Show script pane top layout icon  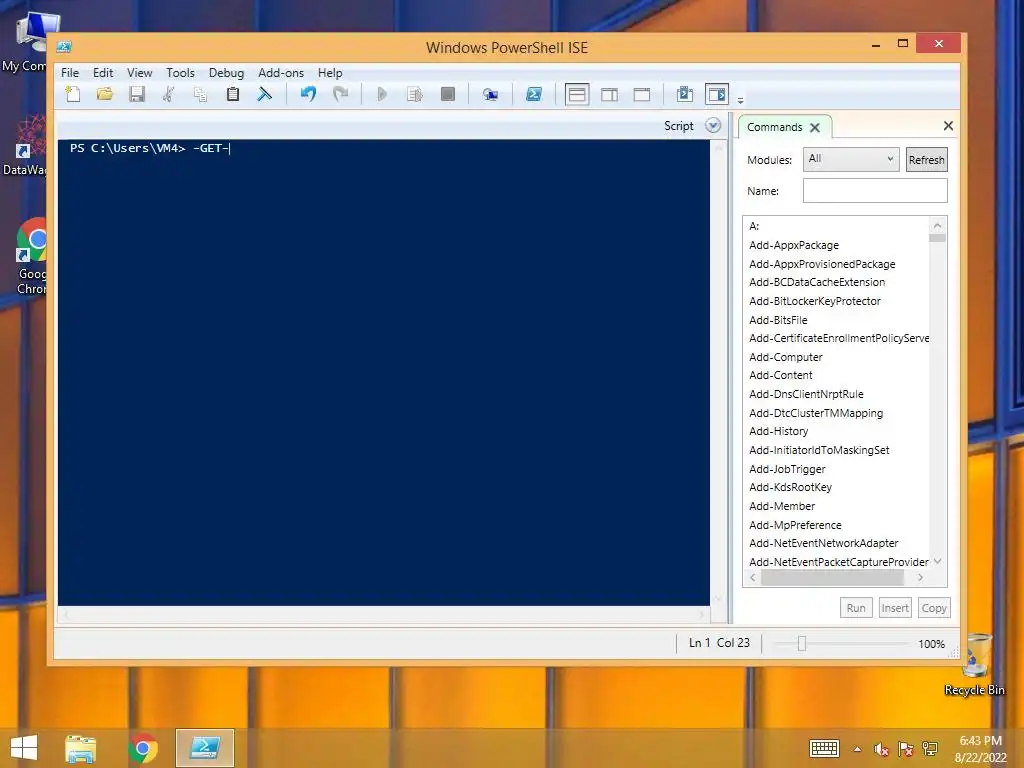click(x=577, y=95)
